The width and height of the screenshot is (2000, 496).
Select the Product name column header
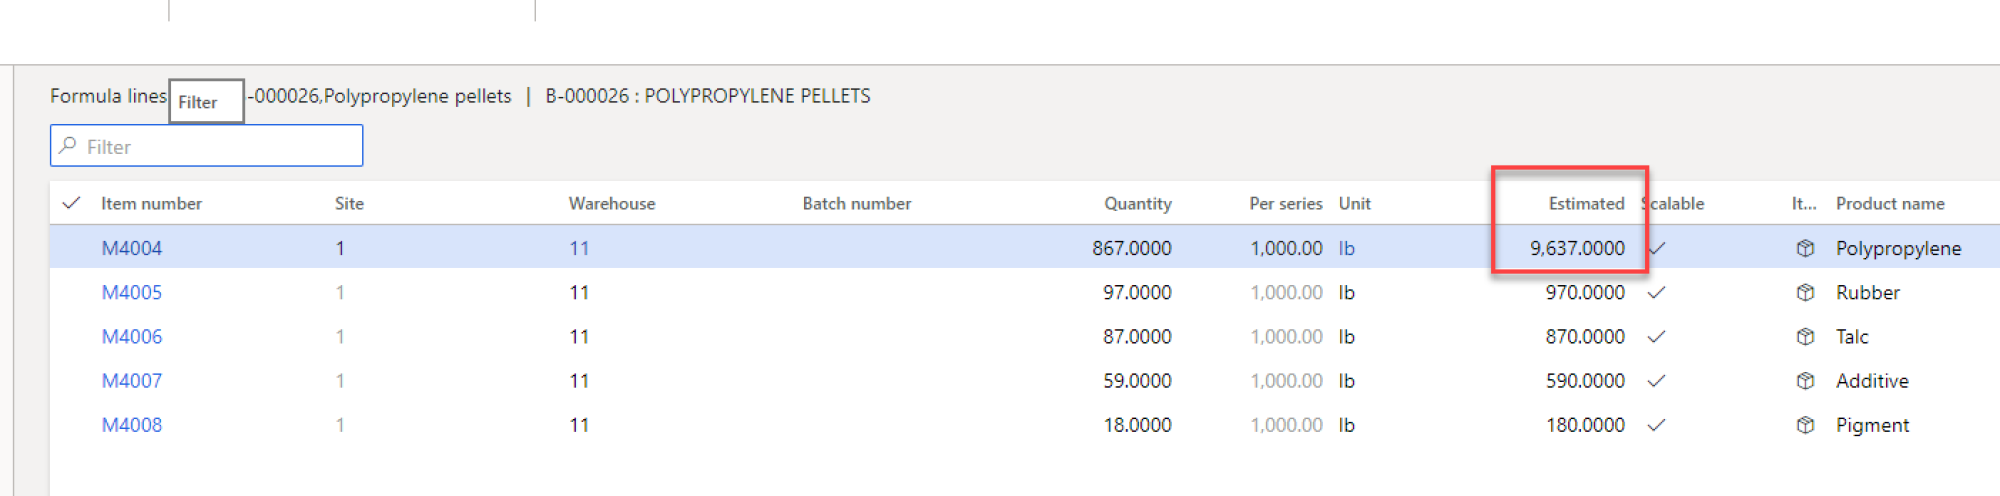tap(1890, 203)
